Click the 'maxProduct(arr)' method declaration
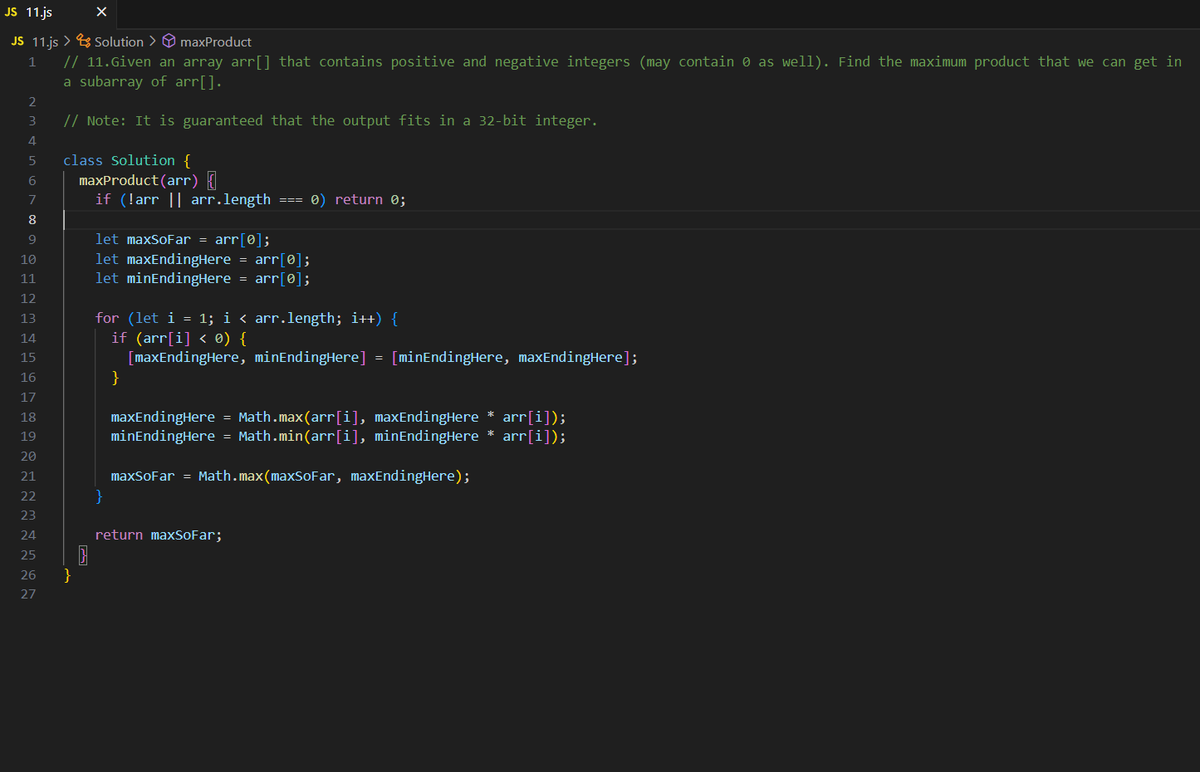The height and width of the screenshot is (772, 1200). pos(139,180)
